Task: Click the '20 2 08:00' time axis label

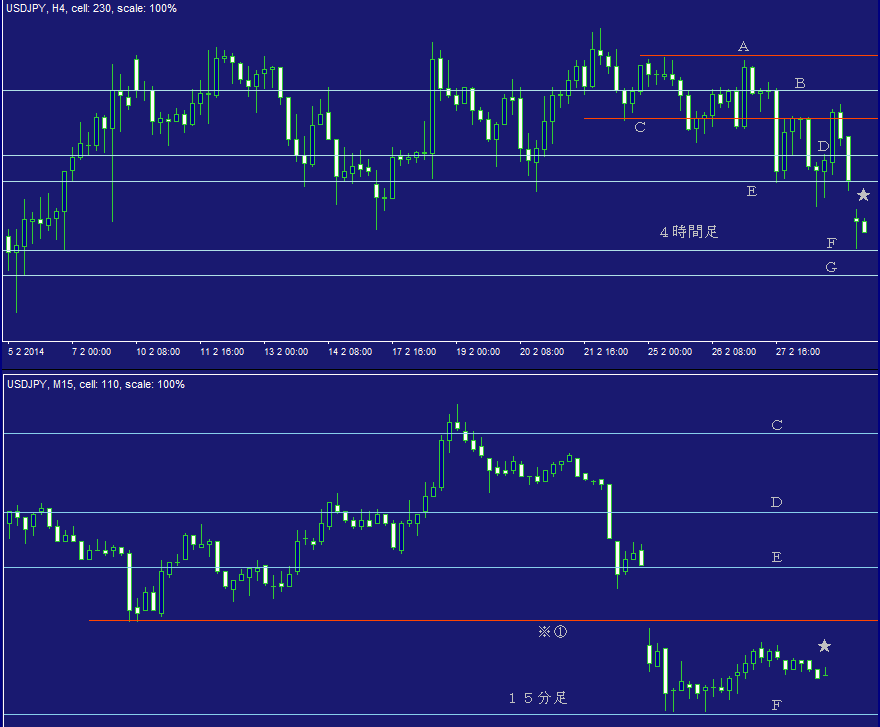Action: click(x=542, y=351)
